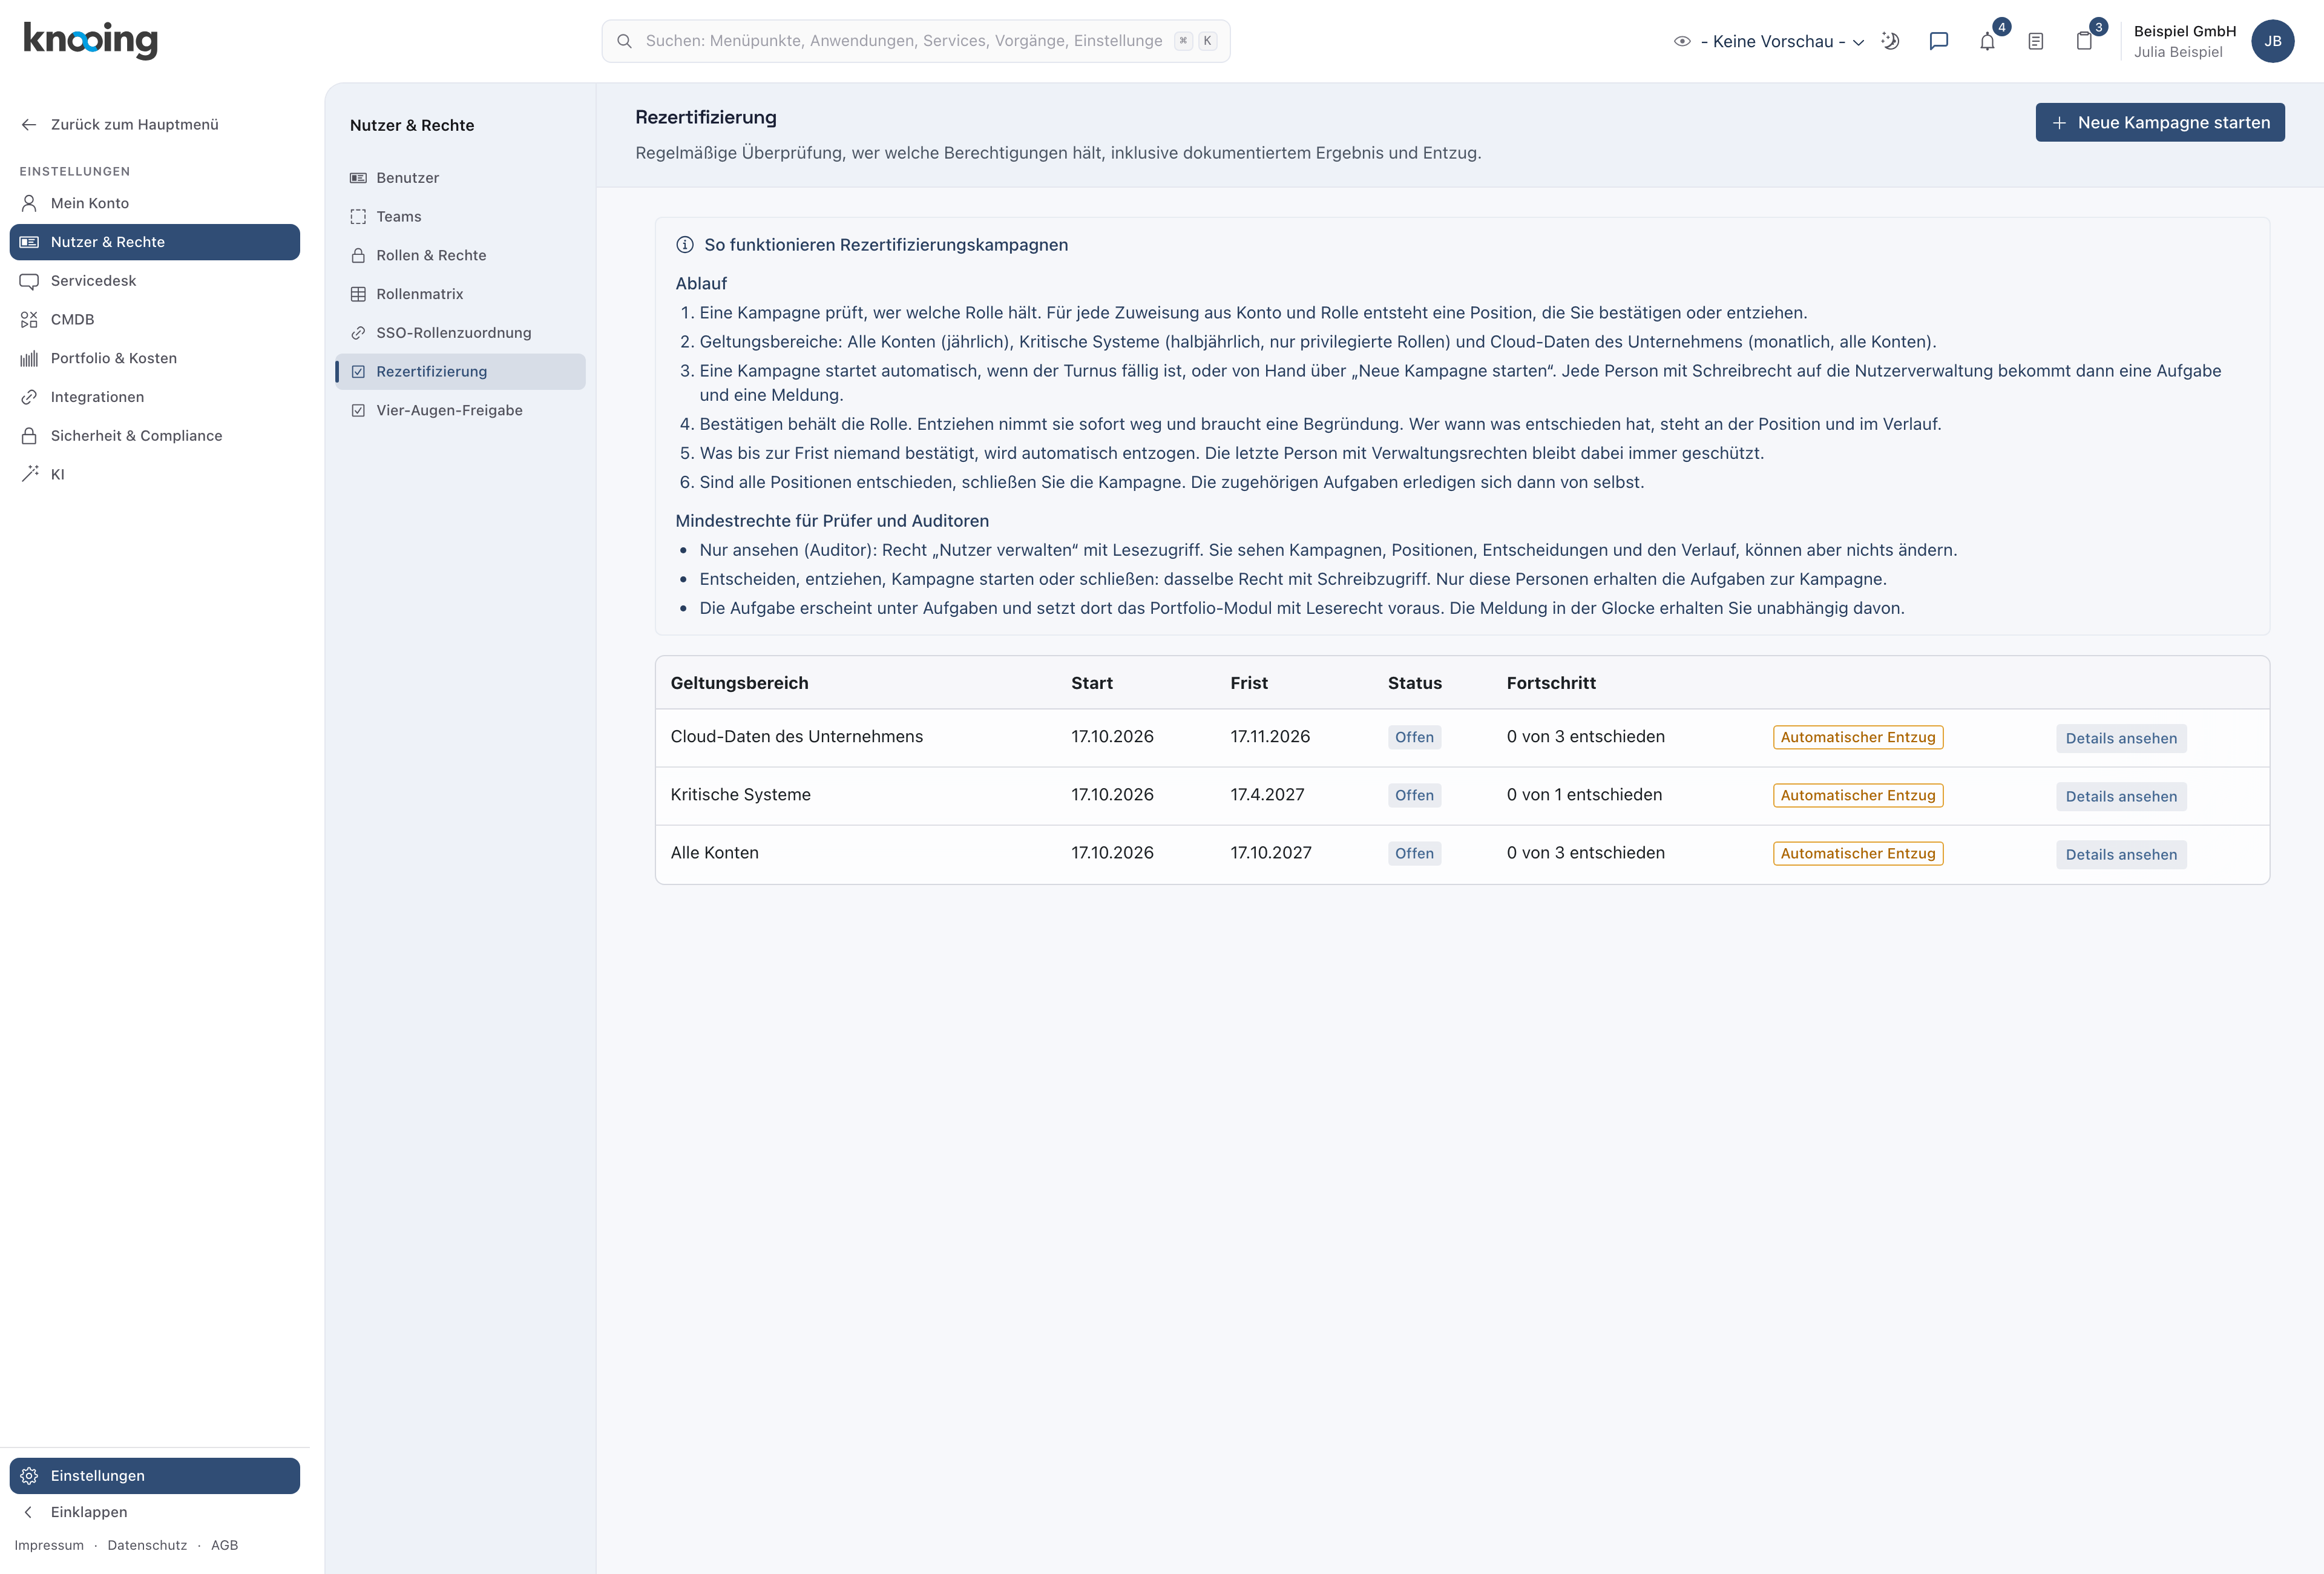Image resolution: width=2324 pixels, height=1574 pixels.
Task: Click 'Alle Konten' table cell
Action: 715,853
